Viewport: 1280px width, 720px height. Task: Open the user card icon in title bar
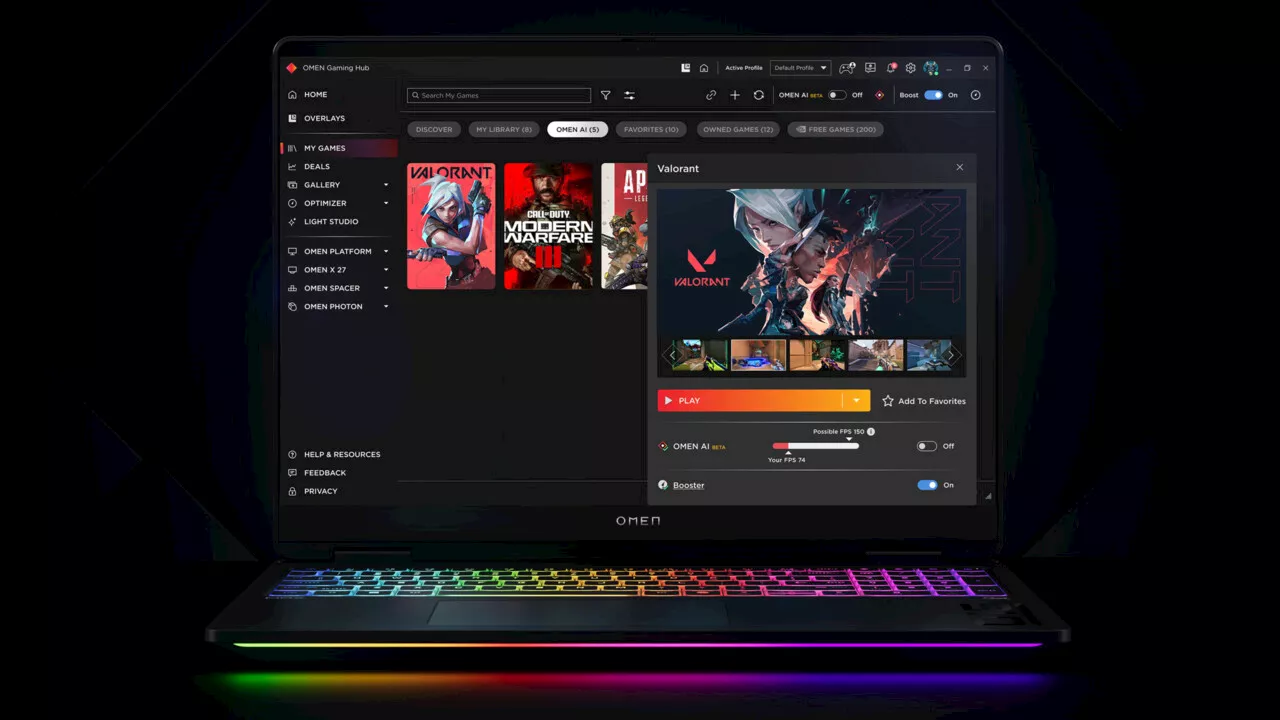pyautogui.click(x=870, y=68)
